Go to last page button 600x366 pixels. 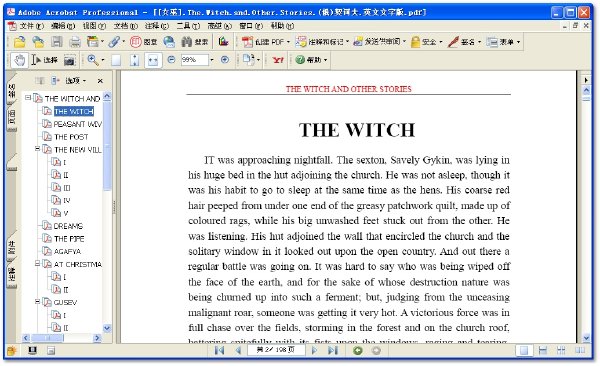333,350
